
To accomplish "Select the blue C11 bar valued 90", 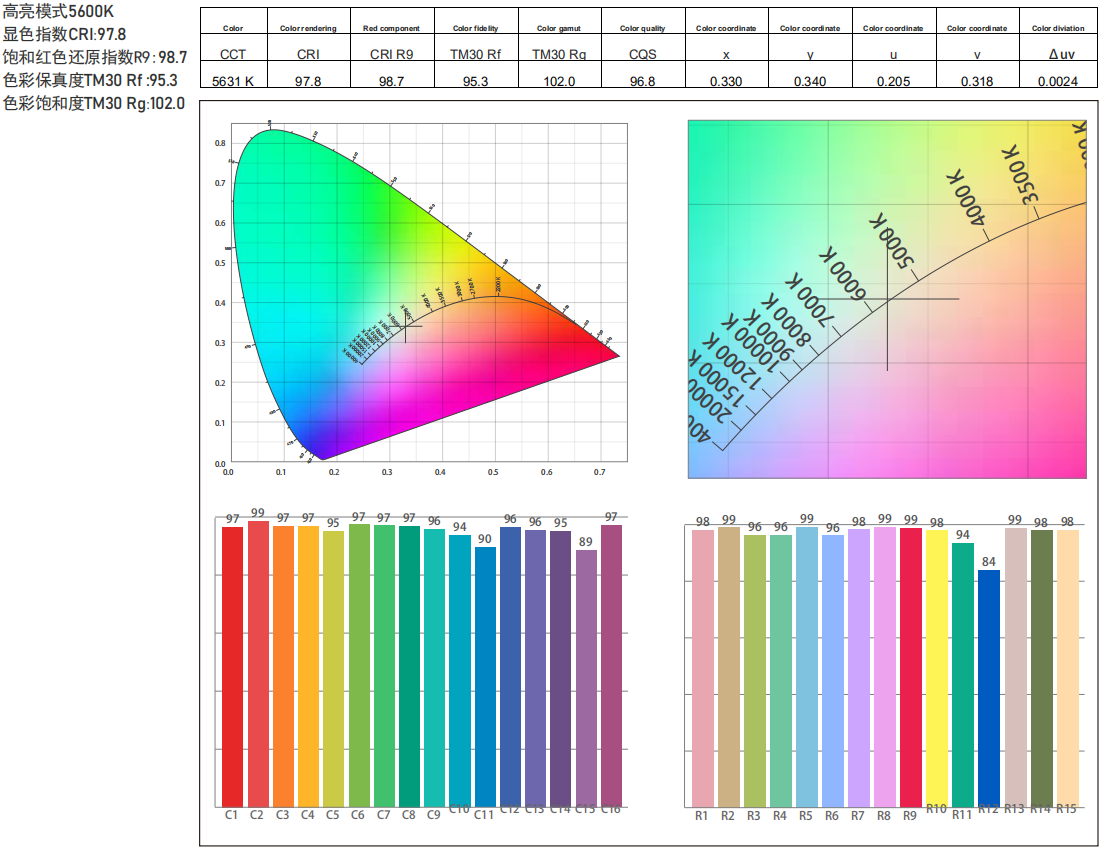I will (x=485, y=676).
